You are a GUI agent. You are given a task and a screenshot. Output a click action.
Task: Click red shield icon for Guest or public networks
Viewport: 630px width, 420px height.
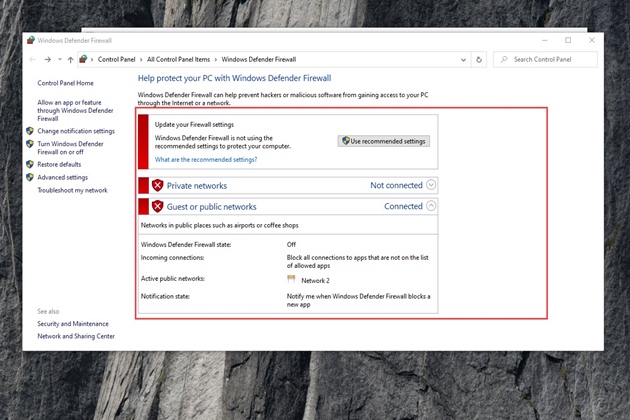[158, 206]
